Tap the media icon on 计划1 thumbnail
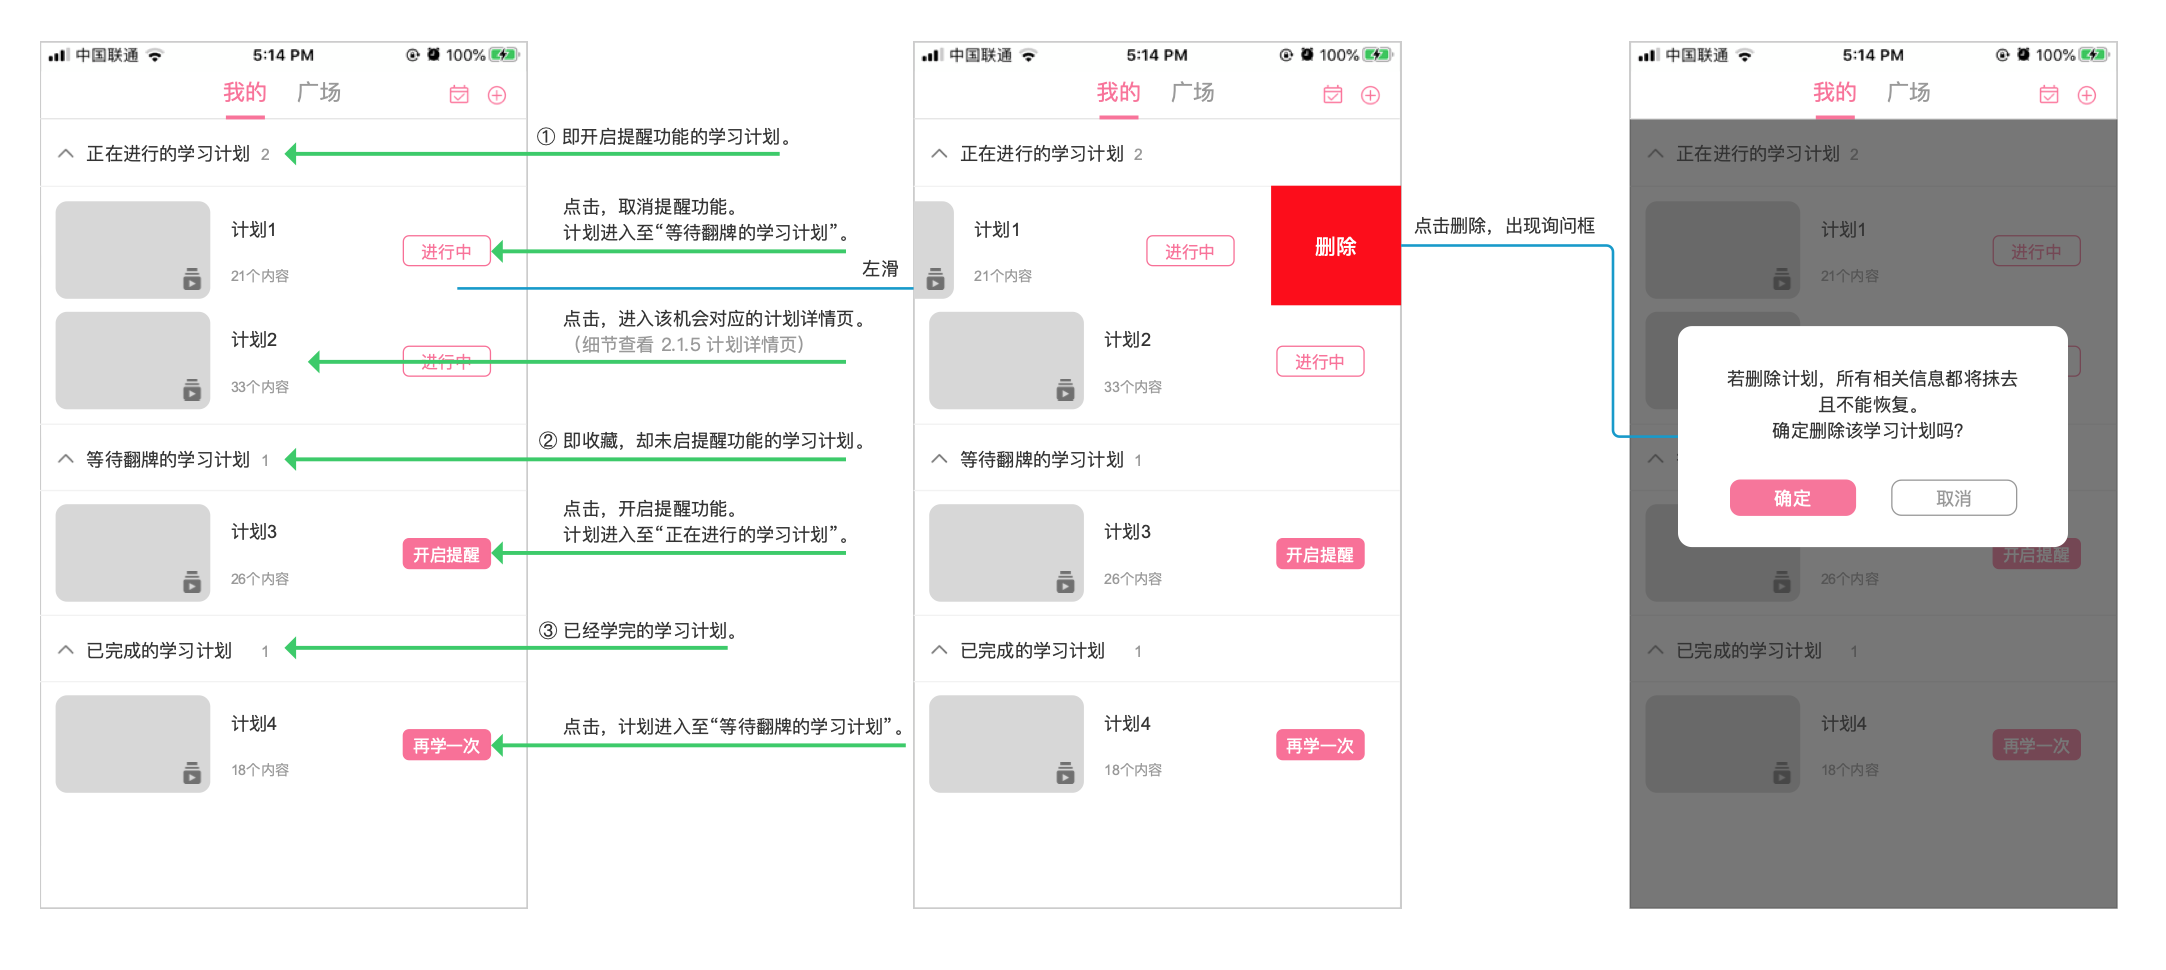 [x=193, y=281]
